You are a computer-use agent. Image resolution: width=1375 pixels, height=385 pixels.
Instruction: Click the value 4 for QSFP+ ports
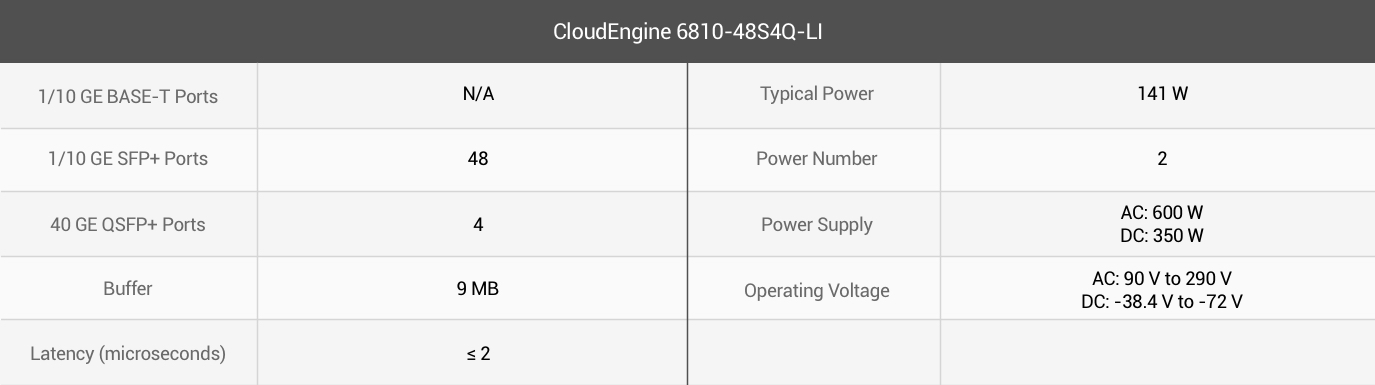click(478, 224)
